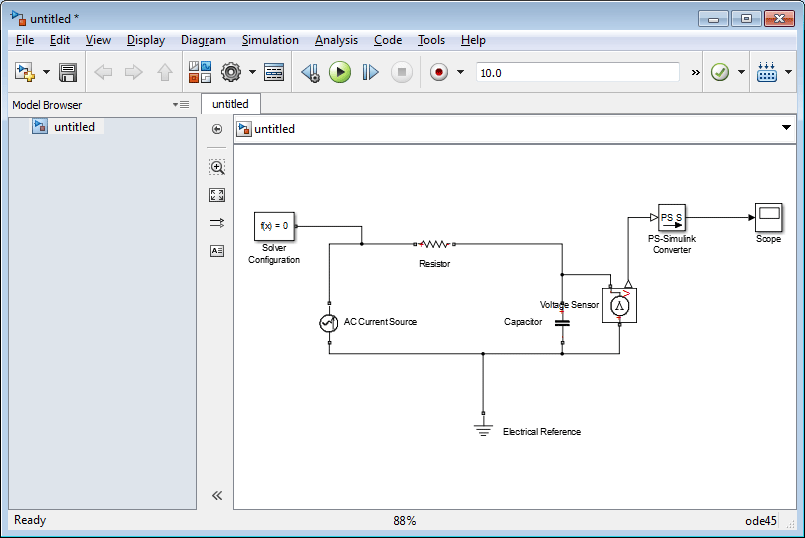Click the untitled breadcrumb in the address bar
The width and height of the screenshot is (805, 538).
[275, 129]
